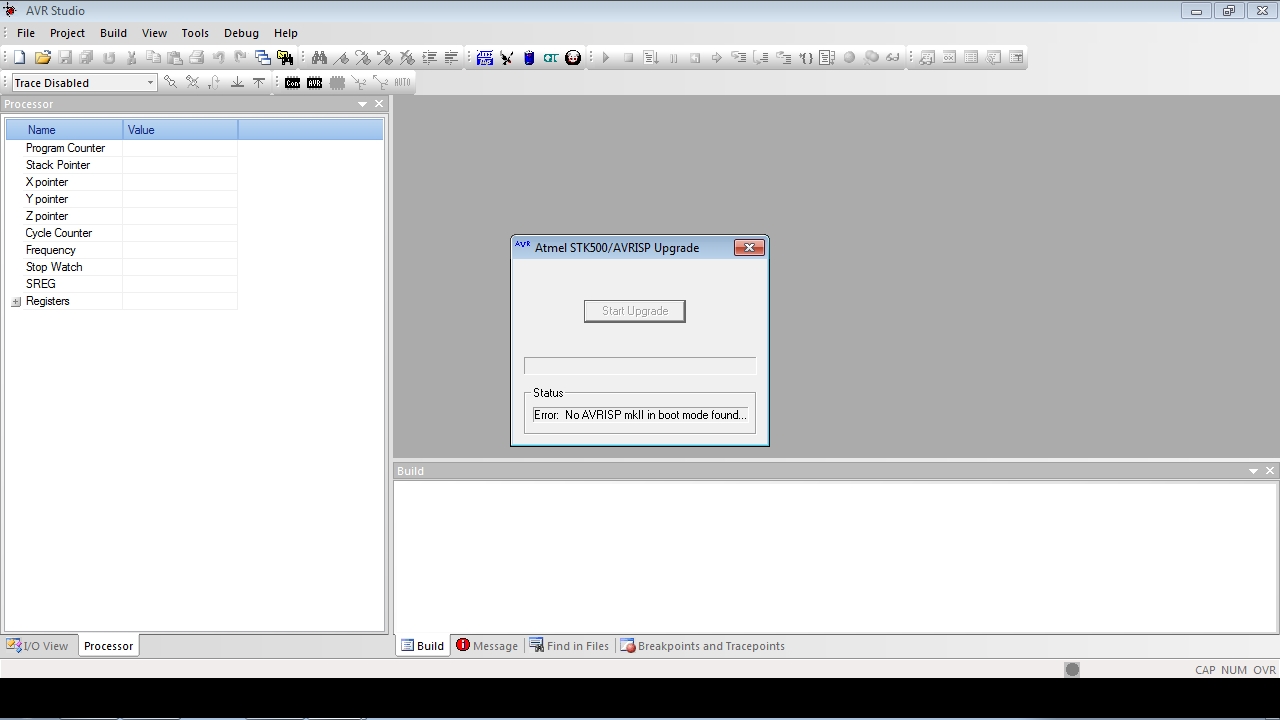Click the upgrade progress bar
This screenshot has width=1280, height=720.
point(640,366)
